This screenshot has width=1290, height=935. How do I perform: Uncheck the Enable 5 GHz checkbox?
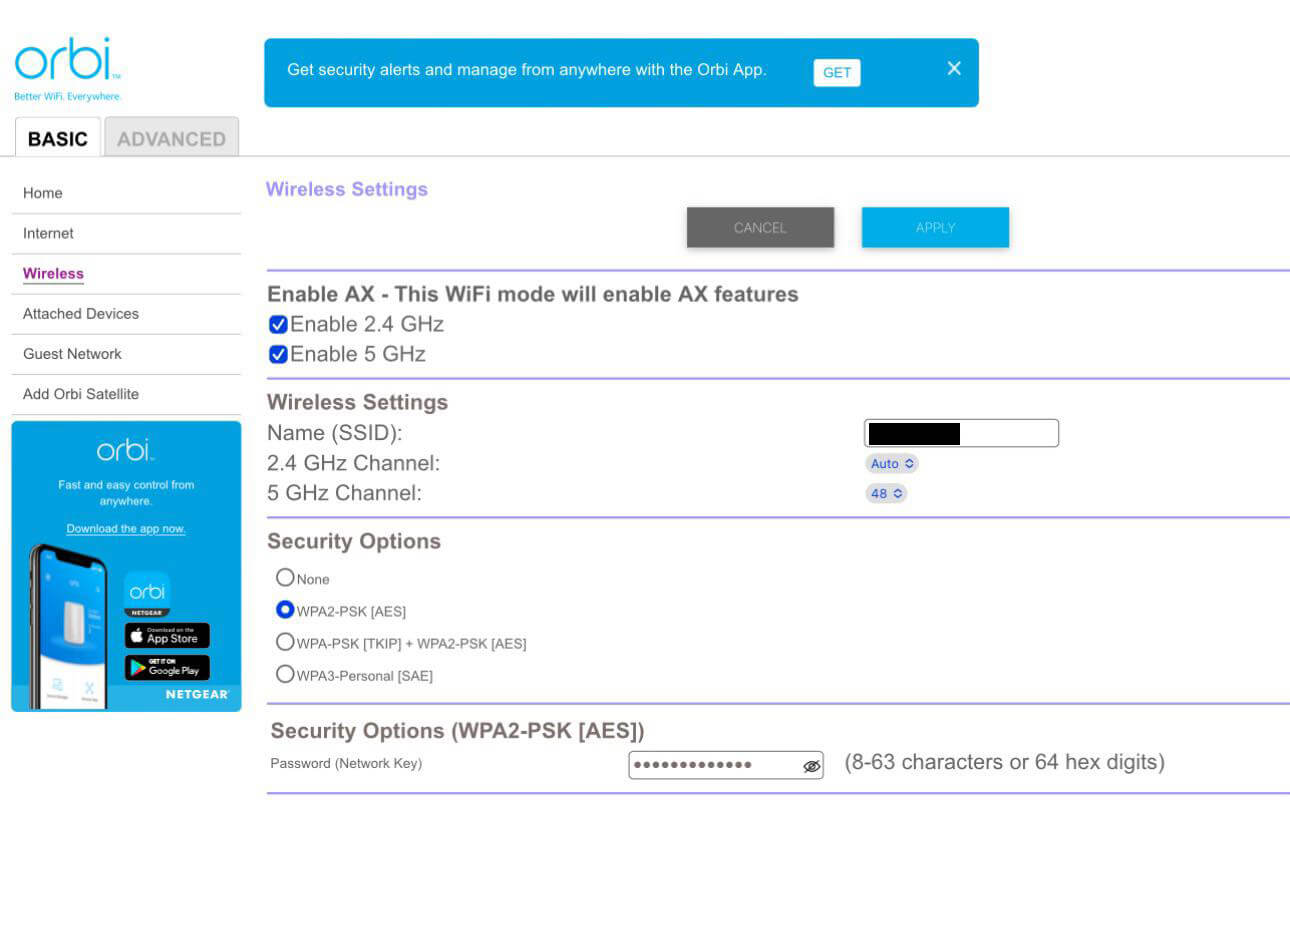point(279,354)
